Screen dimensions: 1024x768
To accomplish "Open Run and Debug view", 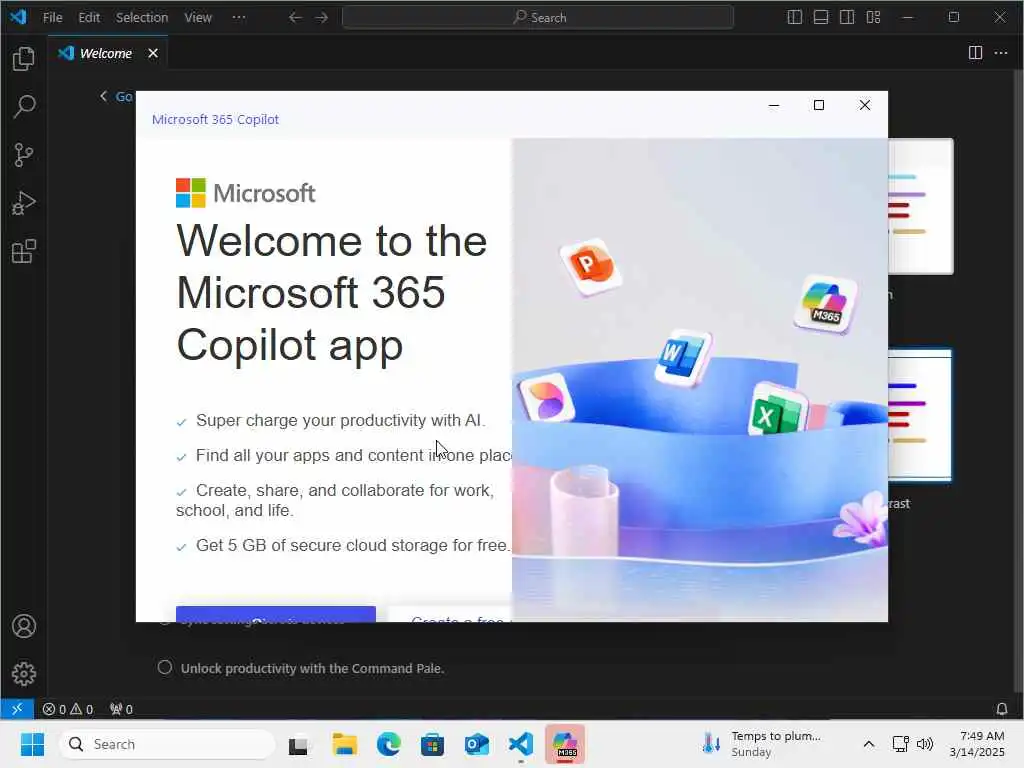I will (x=24, y=203).
